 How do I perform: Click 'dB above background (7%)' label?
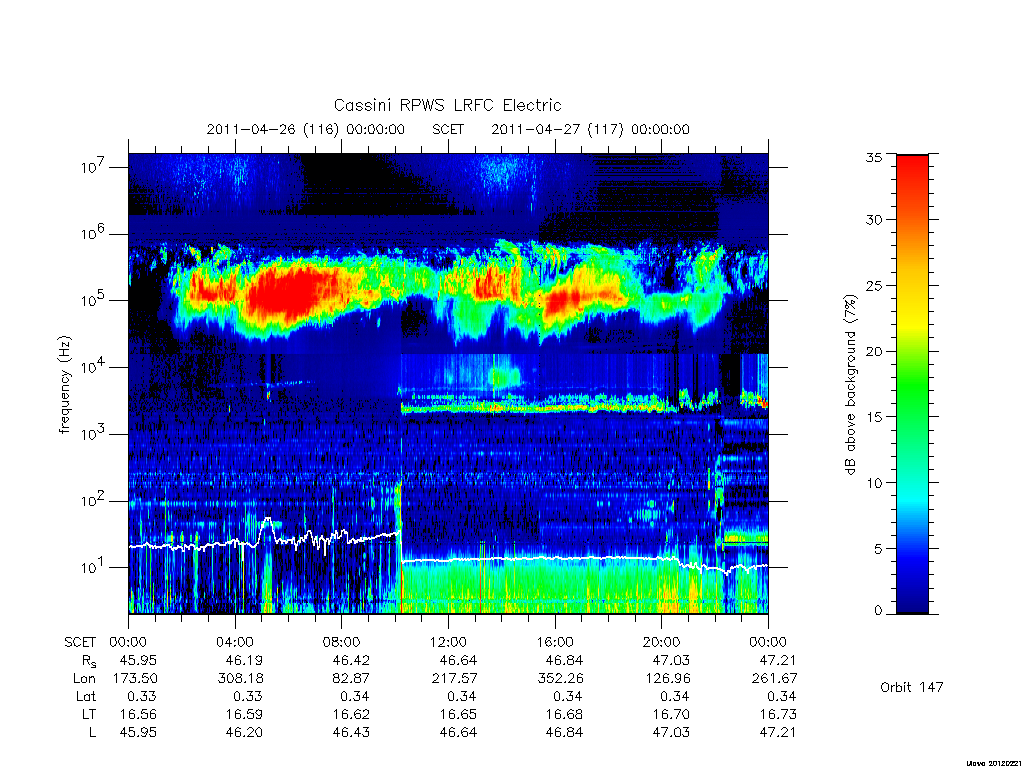tap(850, 385)
